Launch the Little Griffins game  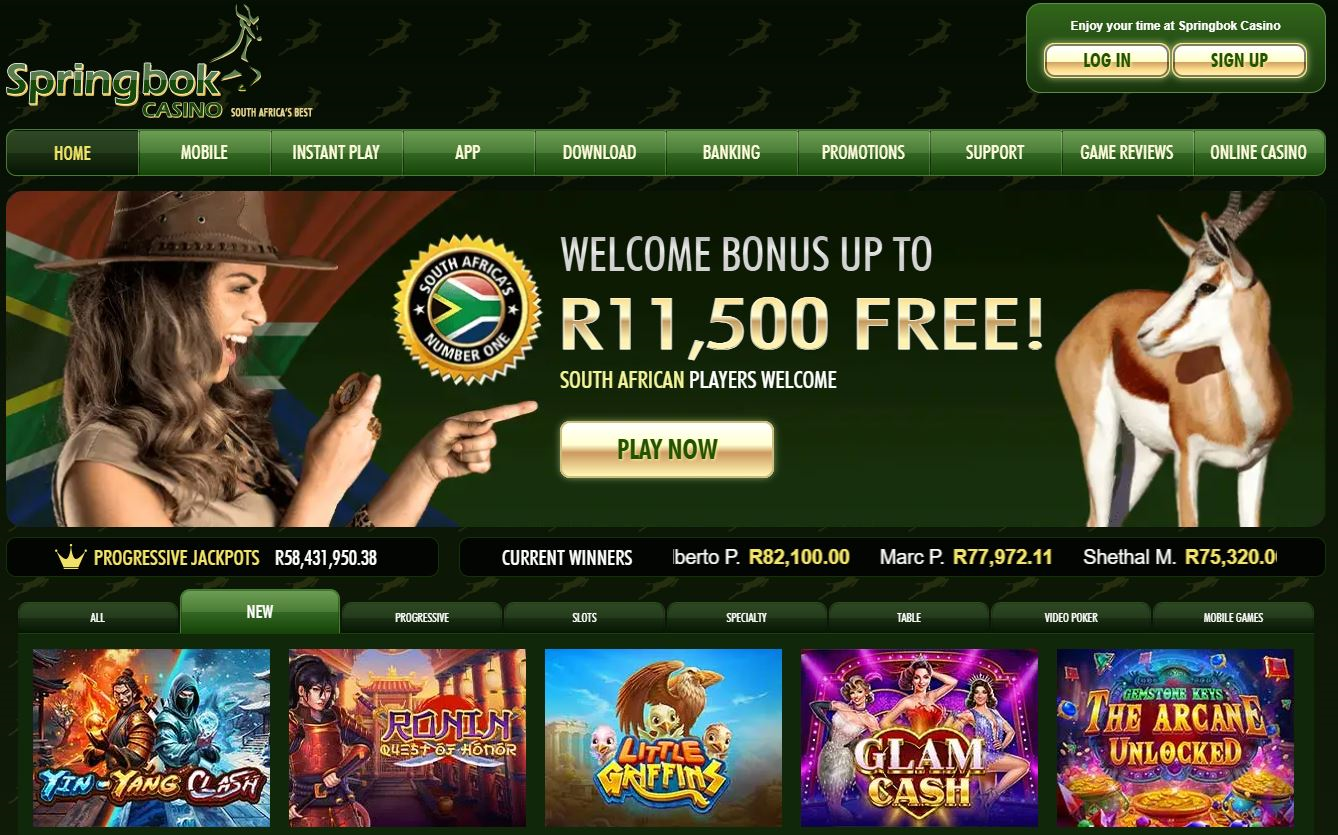(x=663, y=738)
